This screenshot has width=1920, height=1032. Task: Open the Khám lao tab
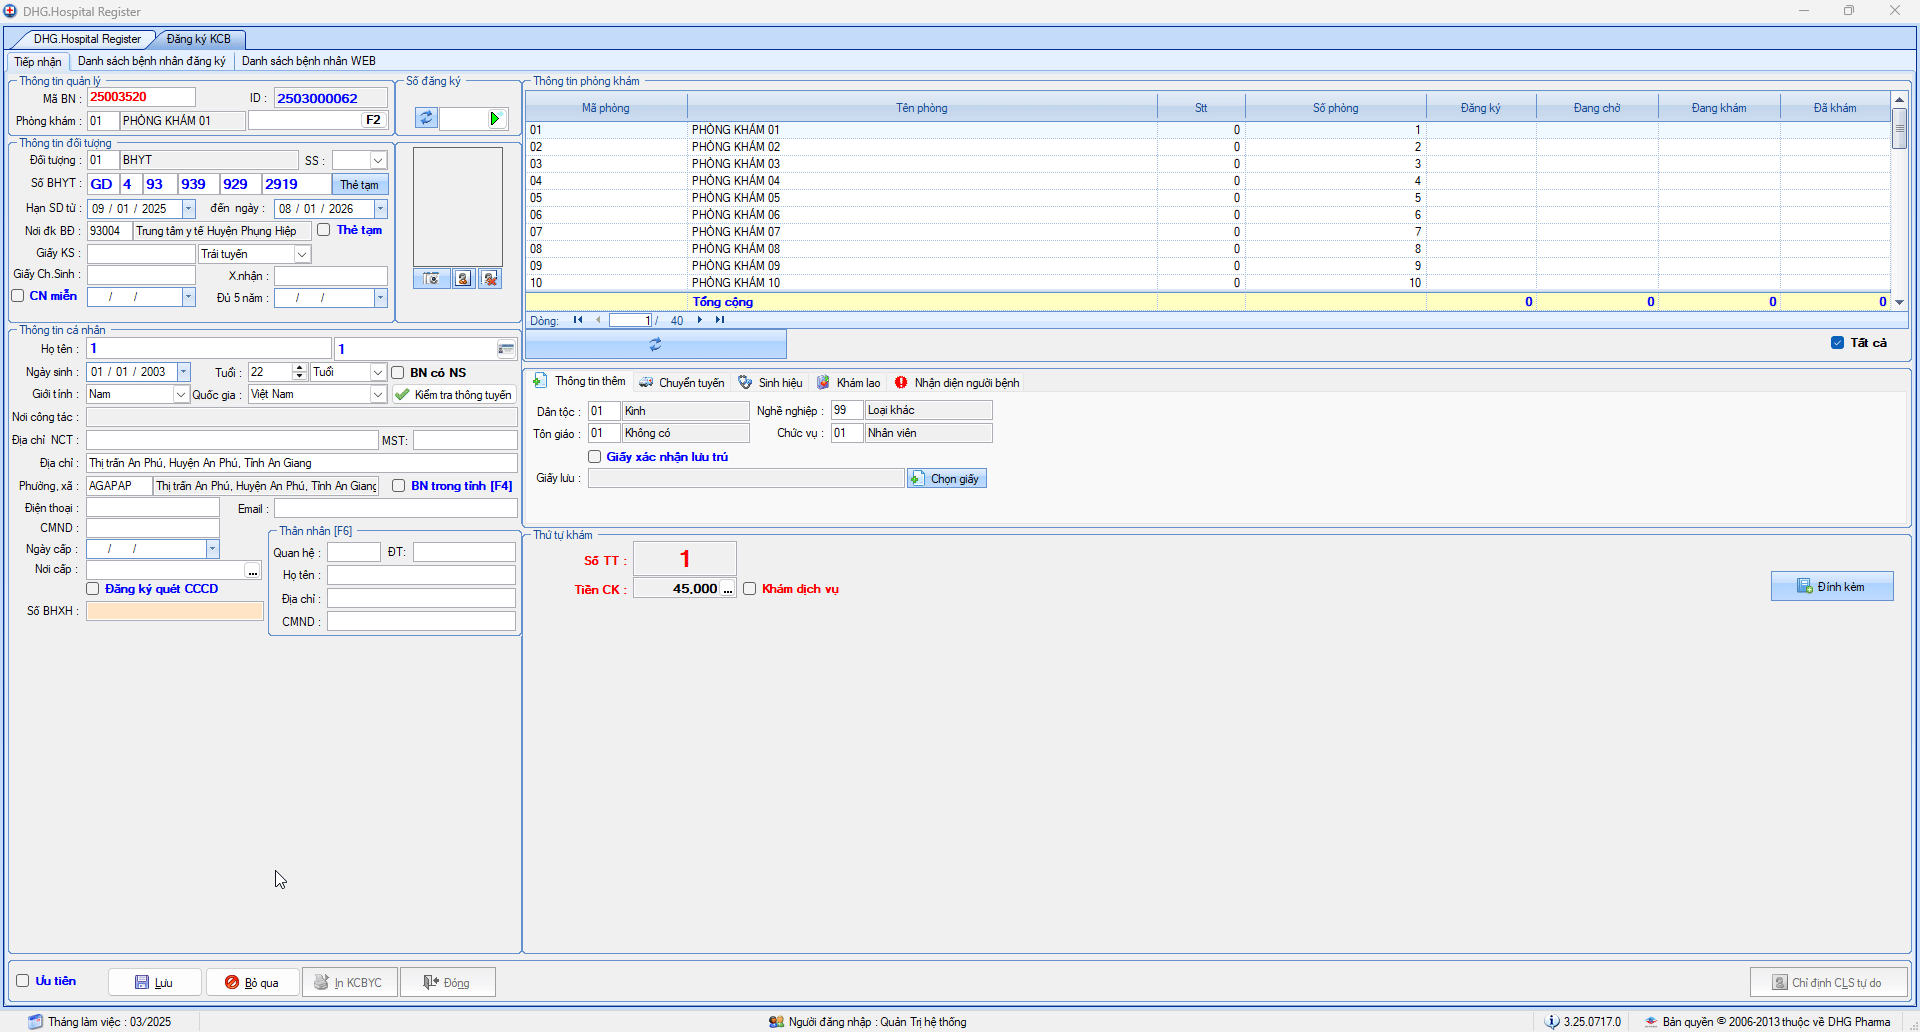coord(849,383)
